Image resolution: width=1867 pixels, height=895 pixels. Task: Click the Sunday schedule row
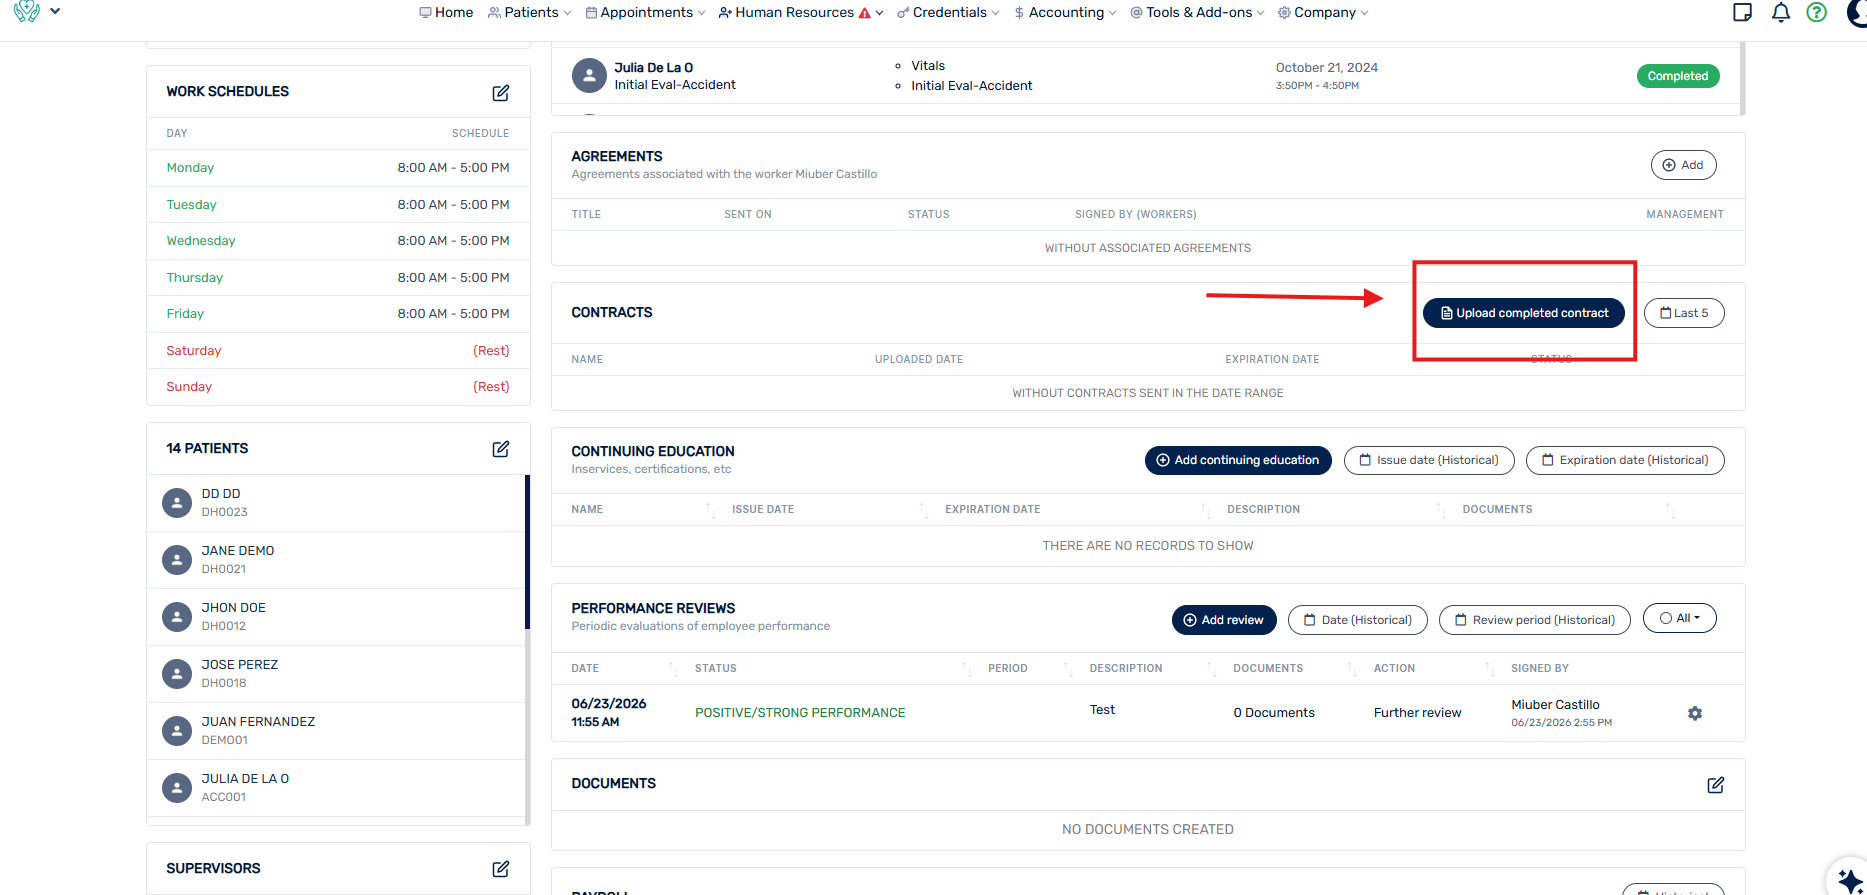[x=338, y=387]
